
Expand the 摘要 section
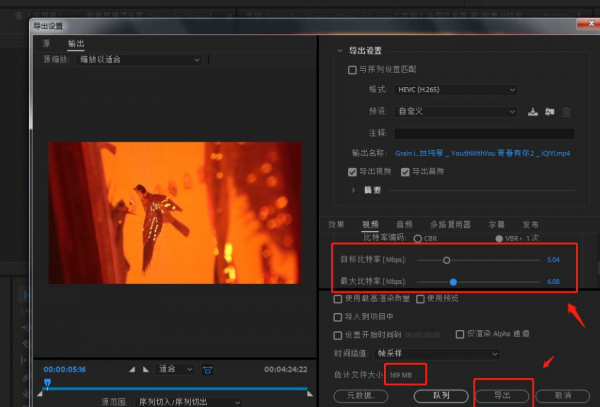click(x=353, y=190)
